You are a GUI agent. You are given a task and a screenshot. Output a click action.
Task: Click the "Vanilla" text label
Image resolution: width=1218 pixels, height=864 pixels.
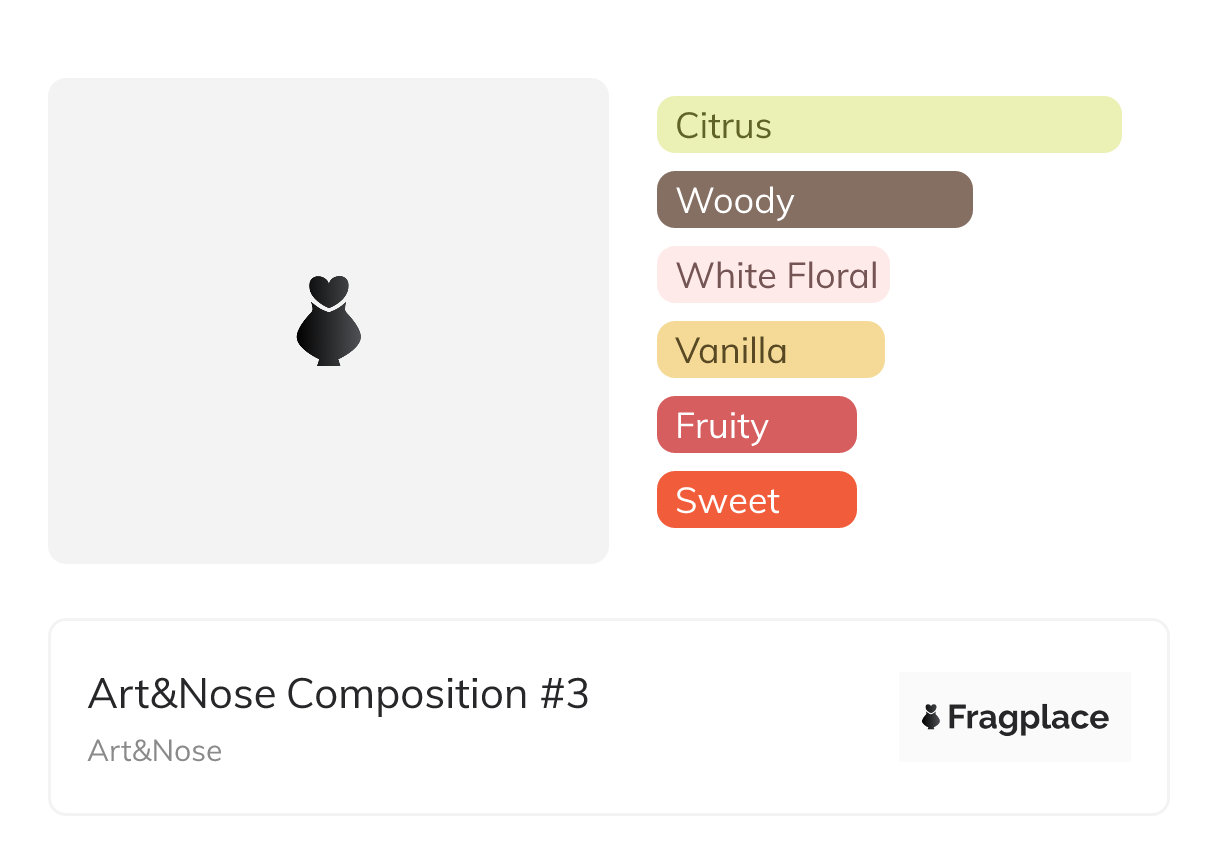pyautogui.click(x=731, y=351)
